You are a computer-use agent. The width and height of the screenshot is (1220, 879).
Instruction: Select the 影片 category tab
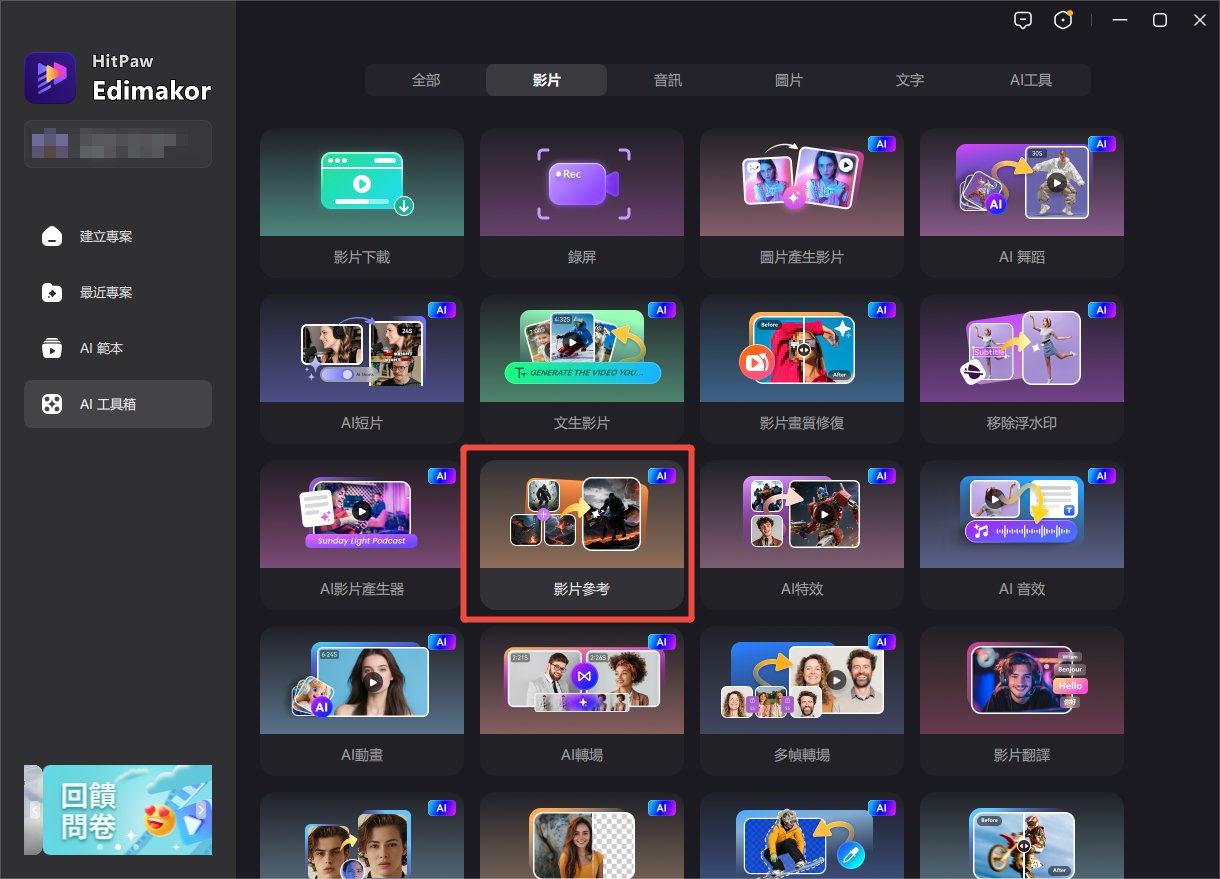pyautogui.click(x=547, y=80)
